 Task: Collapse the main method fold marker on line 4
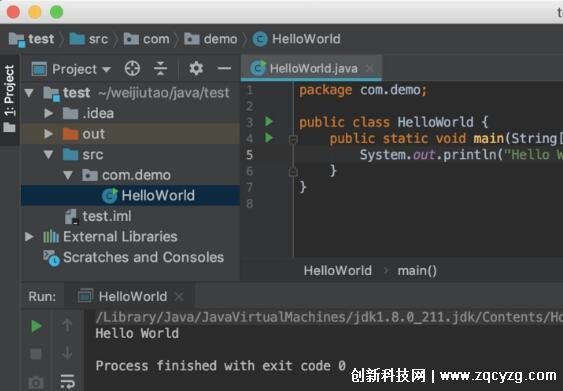click(x=293, y=139)
